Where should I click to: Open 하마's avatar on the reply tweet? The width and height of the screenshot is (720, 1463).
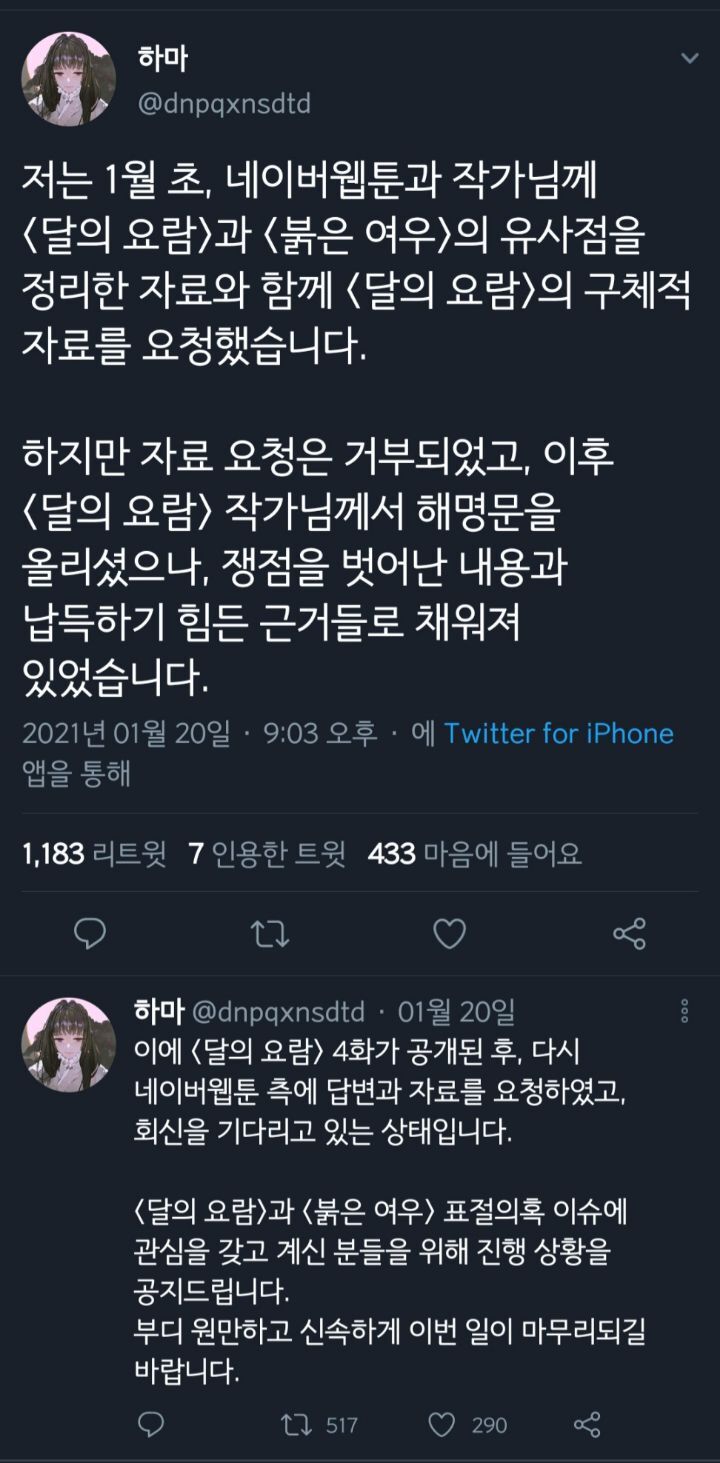click(x=69, y=1044)
